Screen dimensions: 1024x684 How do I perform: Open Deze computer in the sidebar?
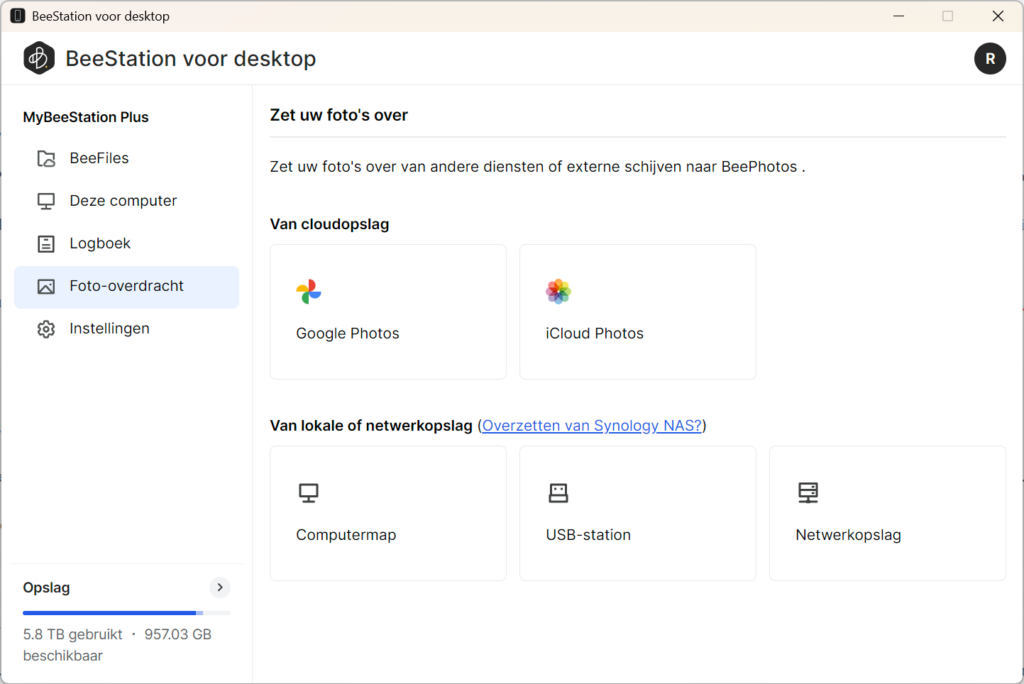point(123,201)
